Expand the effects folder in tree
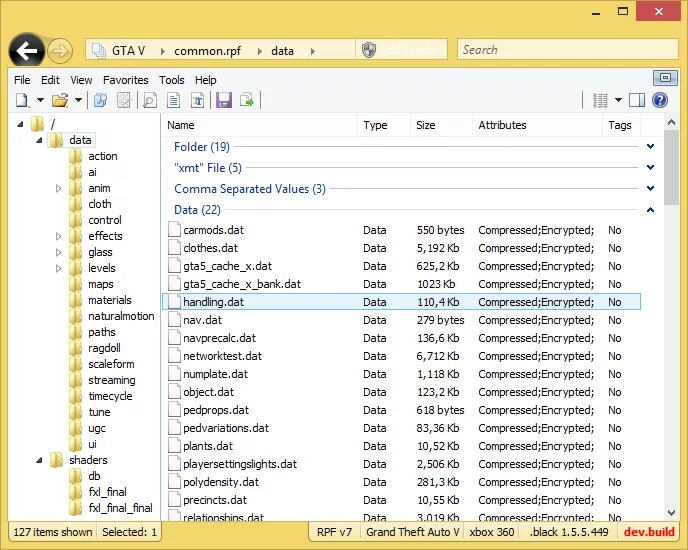 click(58, 237)
